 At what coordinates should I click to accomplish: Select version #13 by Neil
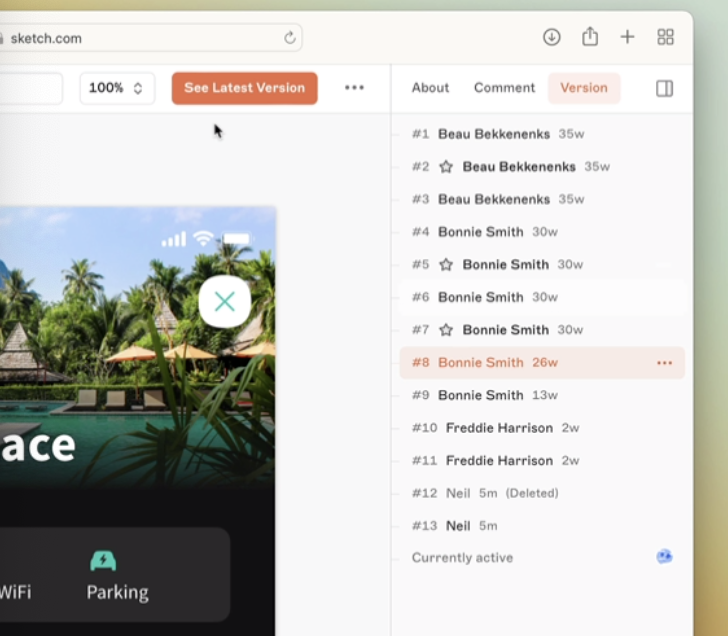tap(457, 526)
